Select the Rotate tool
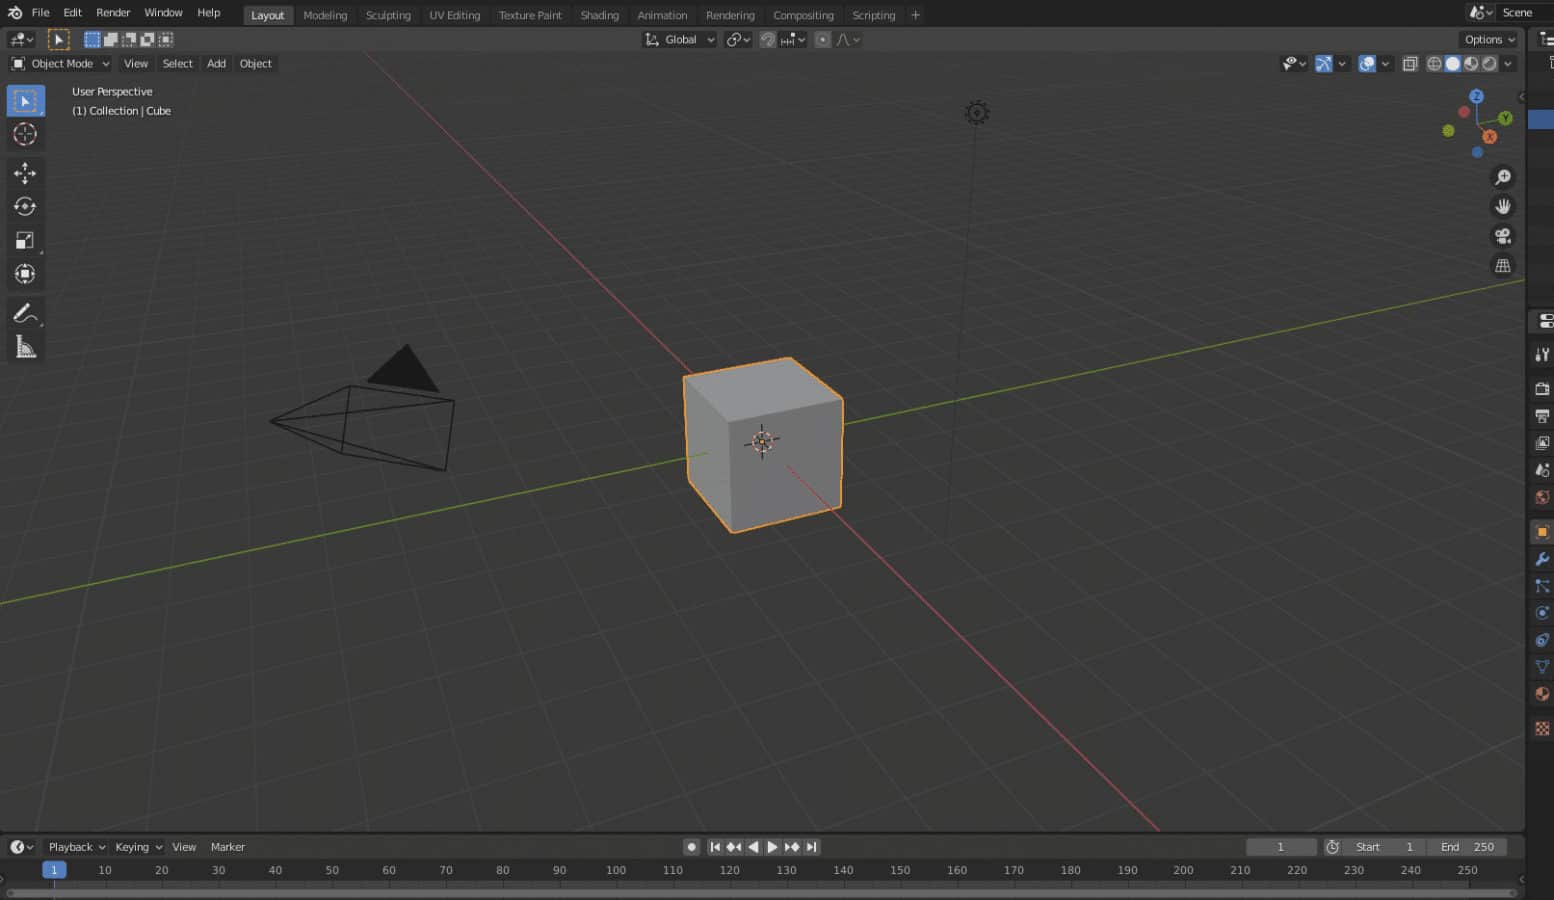 pos(26,206)
